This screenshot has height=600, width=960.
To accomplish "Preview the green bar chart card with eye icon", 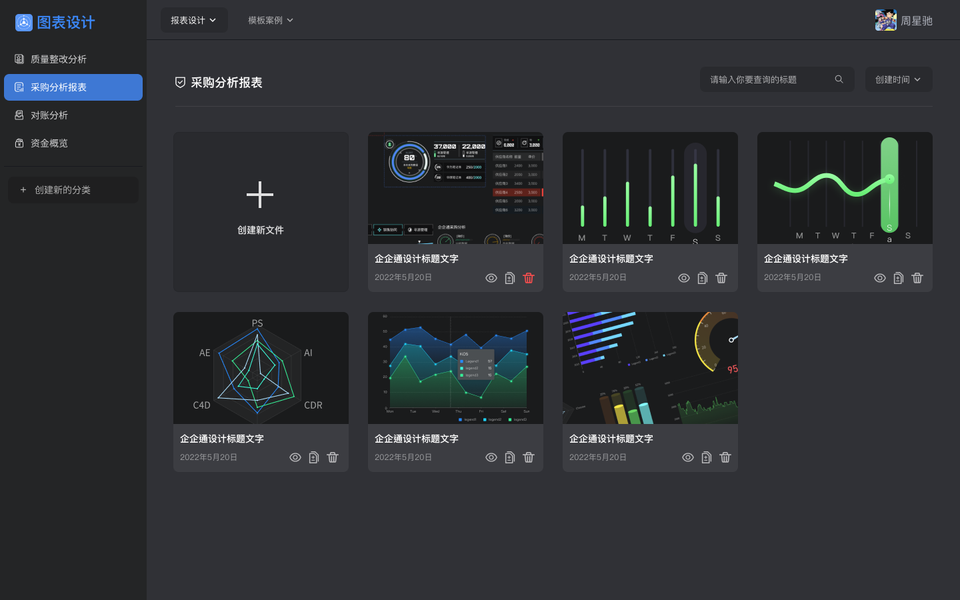I will [x=684, y=278].
